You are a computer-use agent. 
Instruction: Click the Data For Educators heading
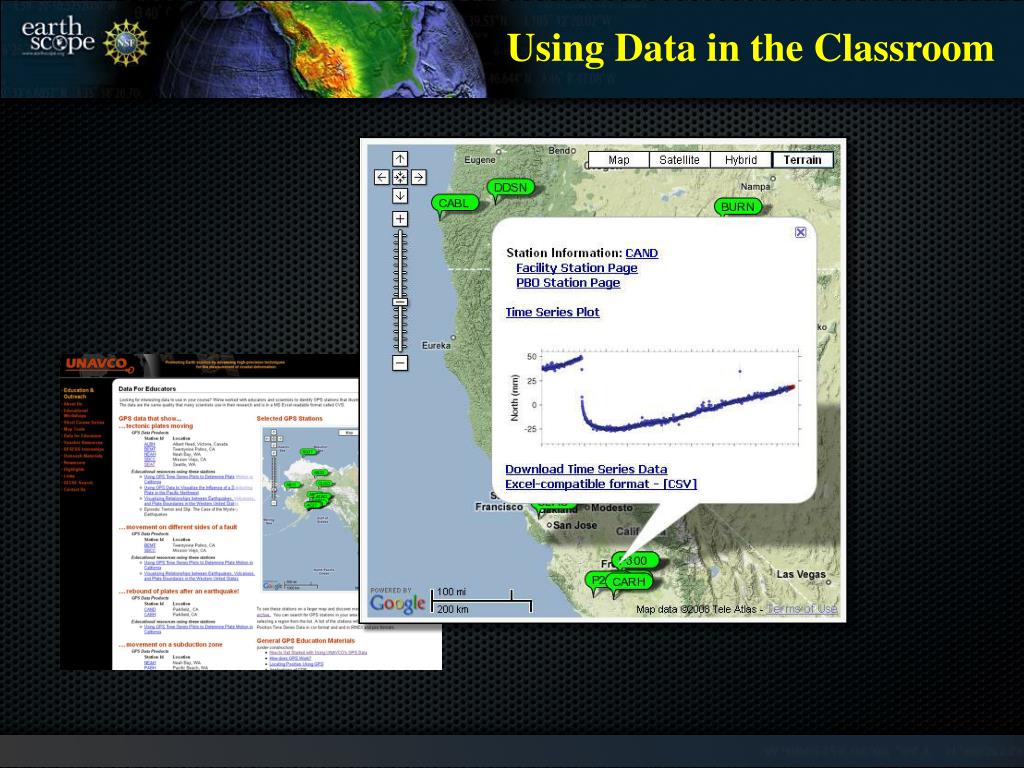click(x=147, y=389)
